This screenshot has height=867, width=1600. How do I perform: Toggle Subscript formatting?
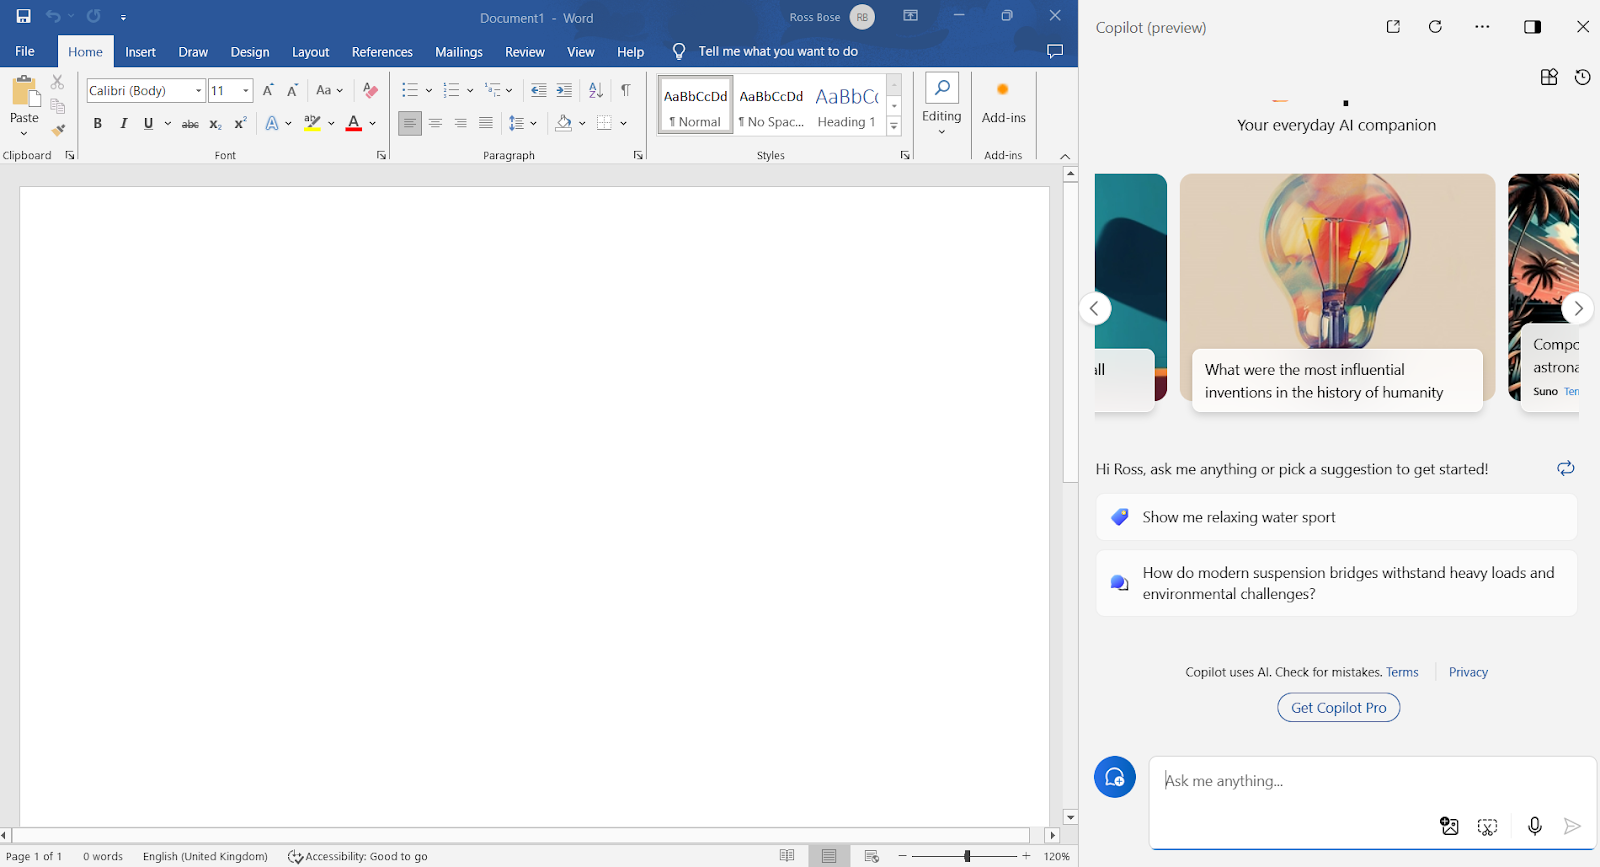pos(215,123)
